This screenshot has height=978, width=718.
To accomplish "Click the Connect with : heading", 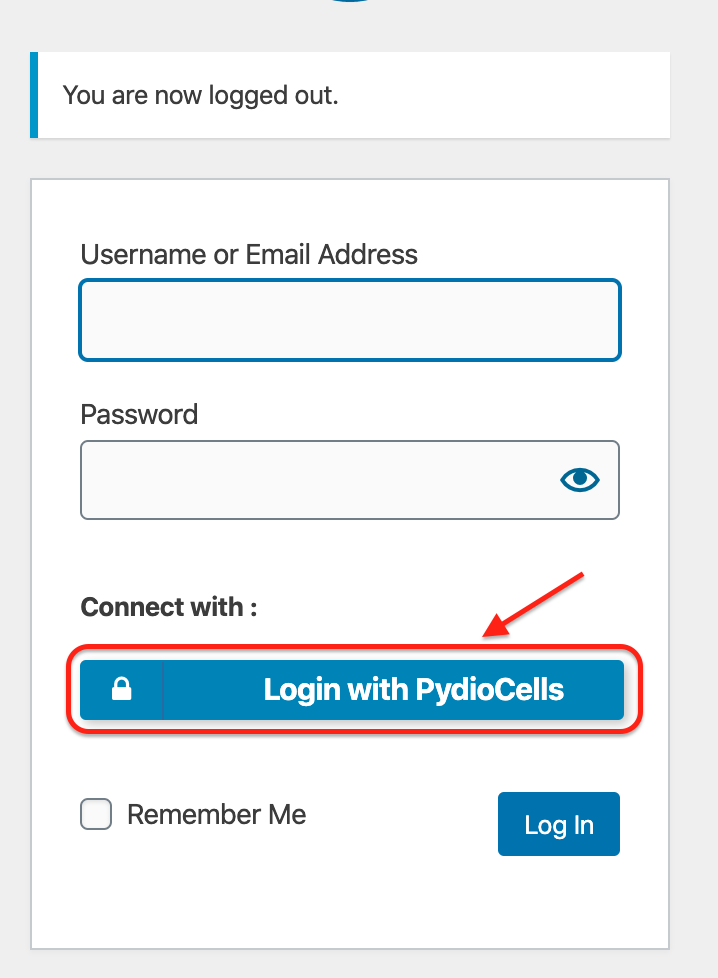I will 168,607.
